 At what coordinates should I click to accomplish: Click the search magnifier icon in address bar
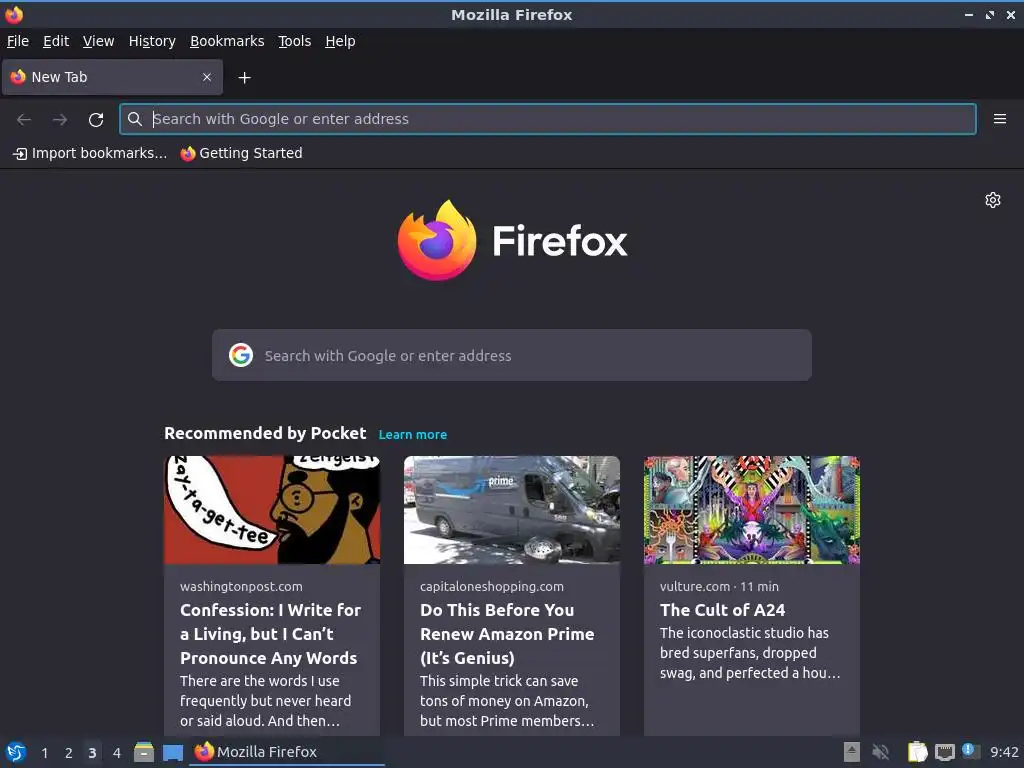click(135, 119)
